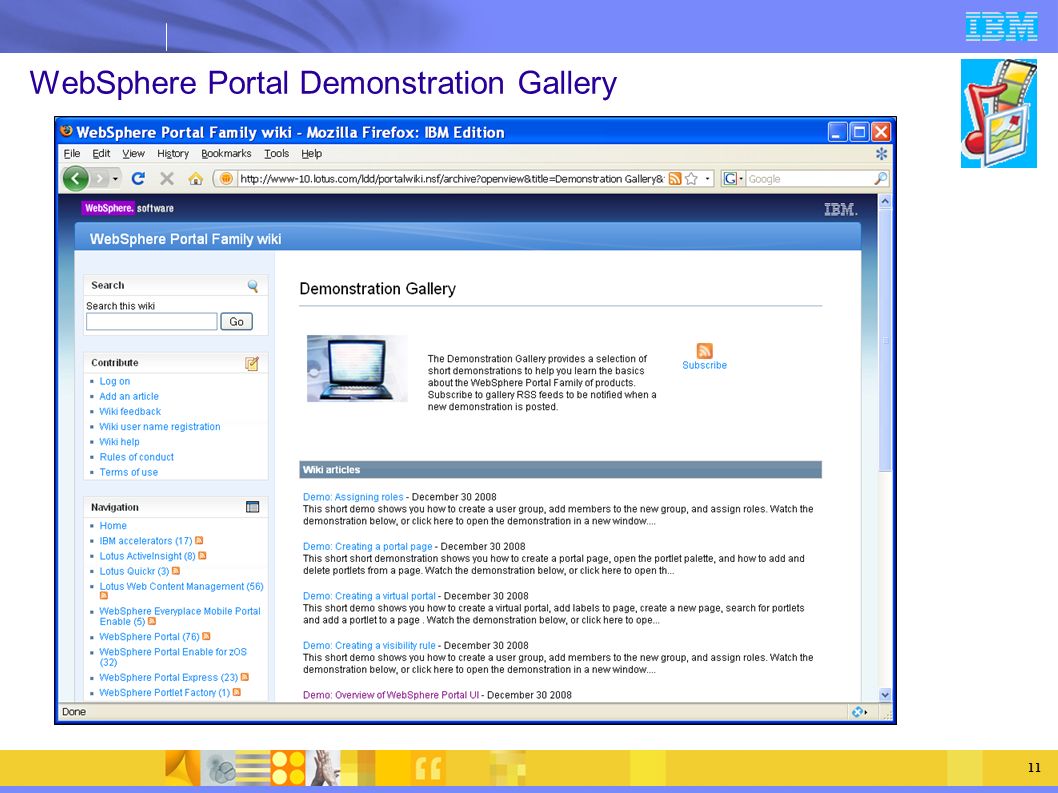
Task: Click the Navigation panel icon
Action: (252, 507)
